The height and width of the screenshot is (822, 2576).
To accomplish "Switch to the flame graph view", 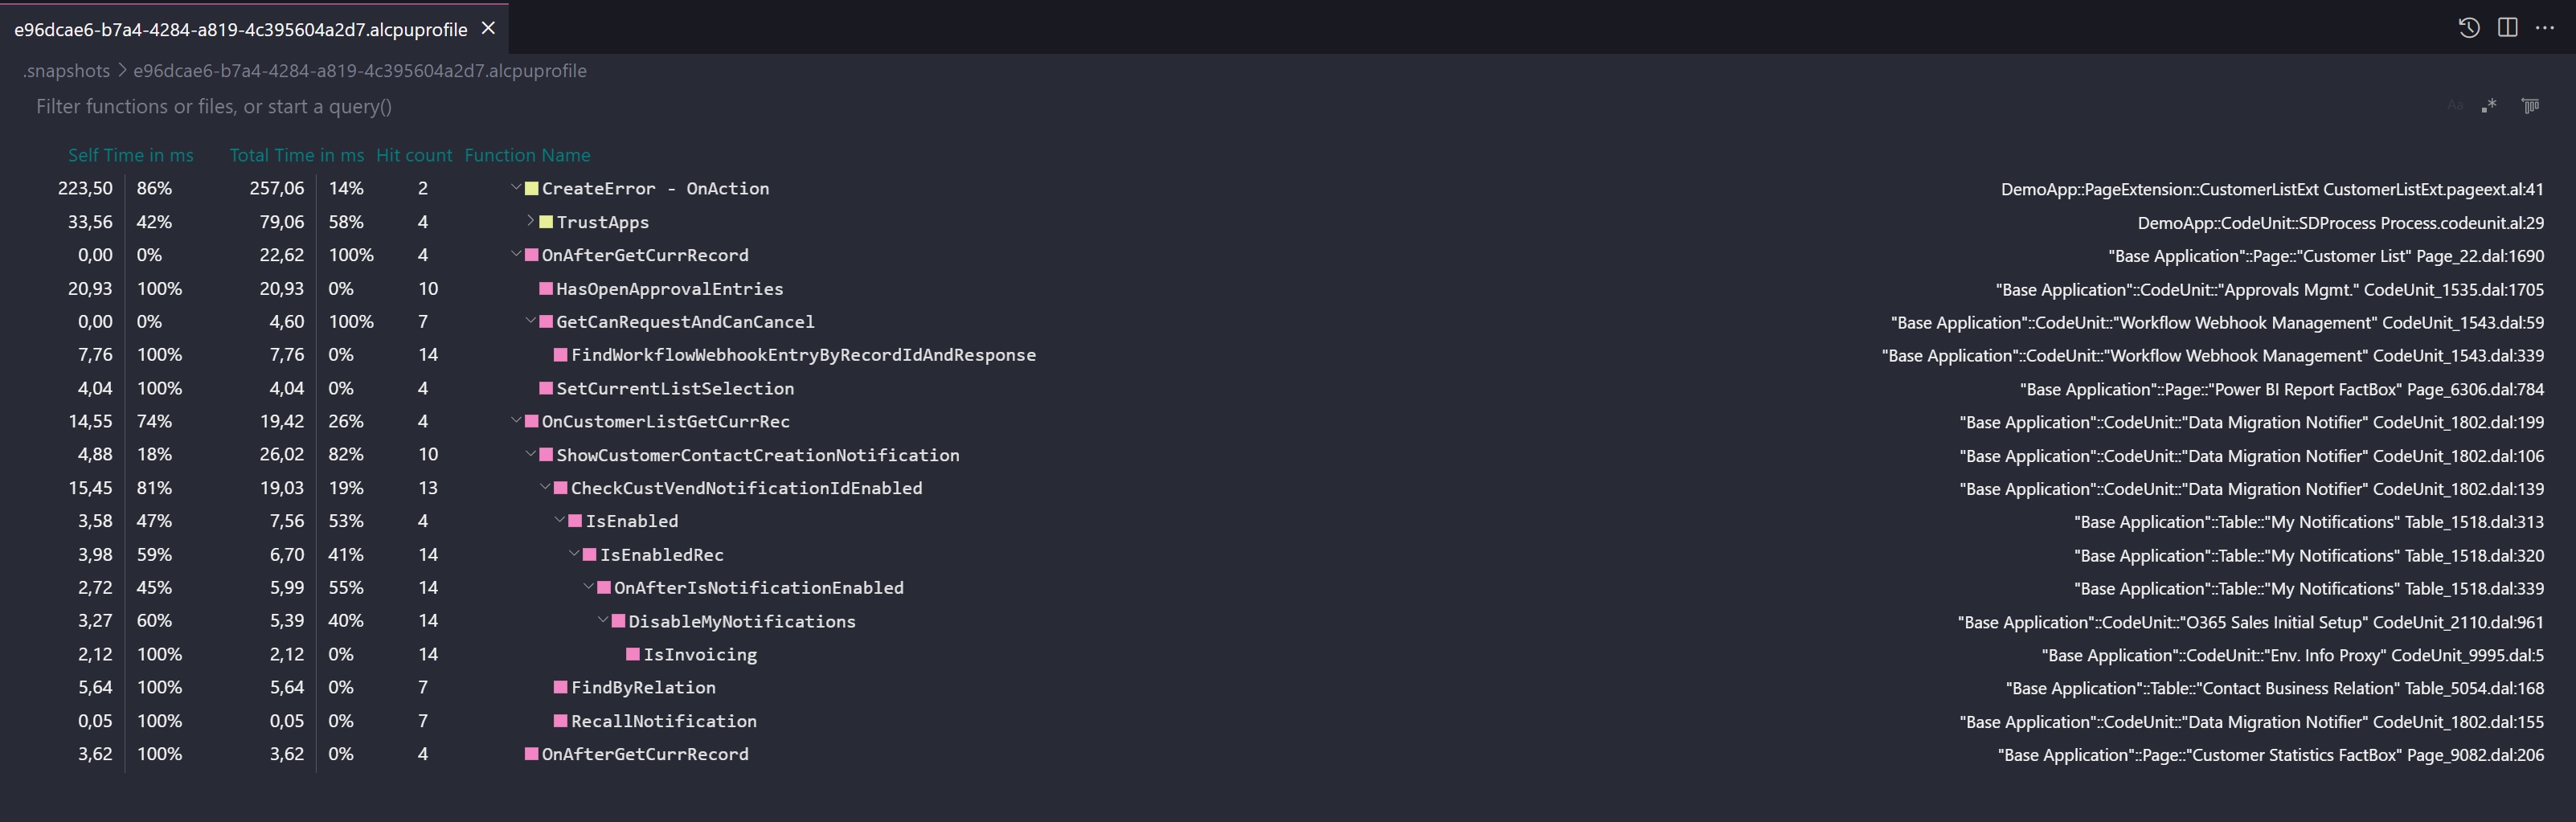I will (x=2530, y=106).
